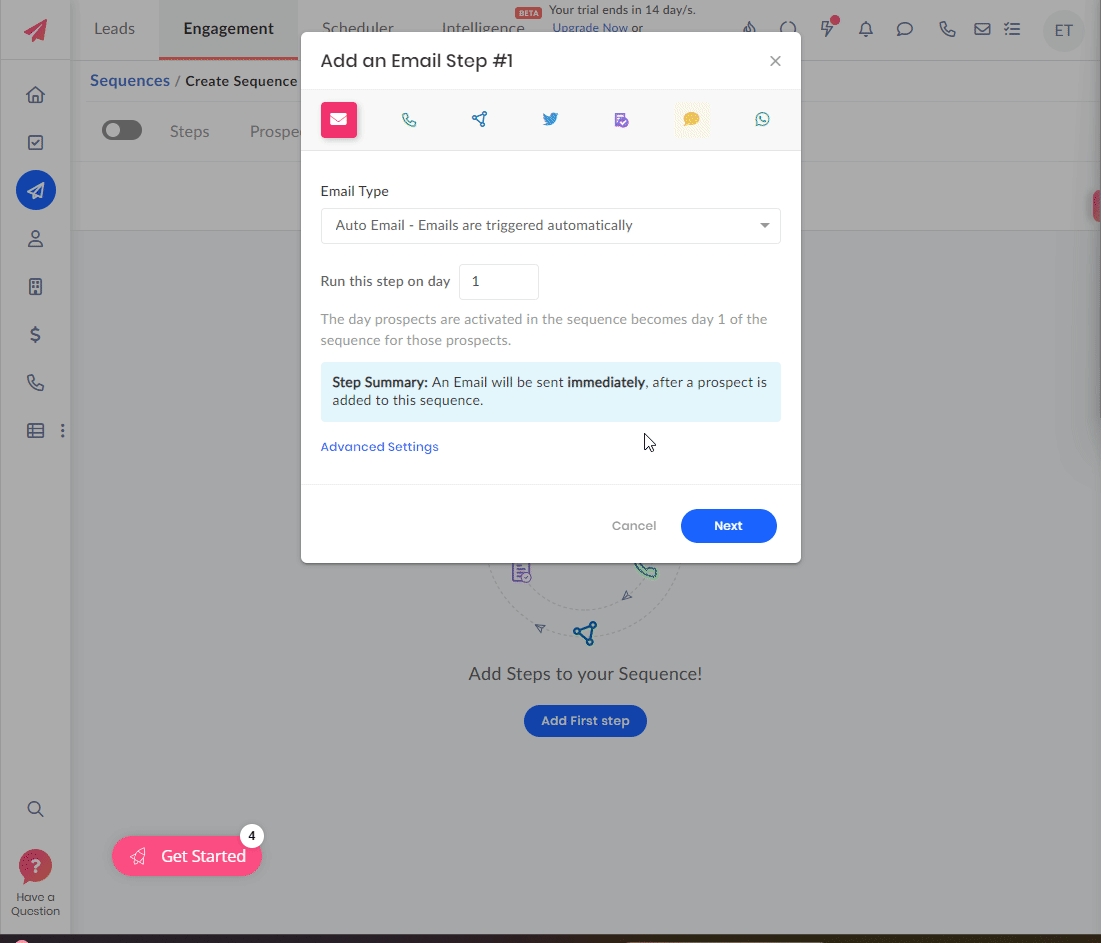Expand Advanced Settings
The height and width of the screenshot is (943, 1101).
coord(379,447)
